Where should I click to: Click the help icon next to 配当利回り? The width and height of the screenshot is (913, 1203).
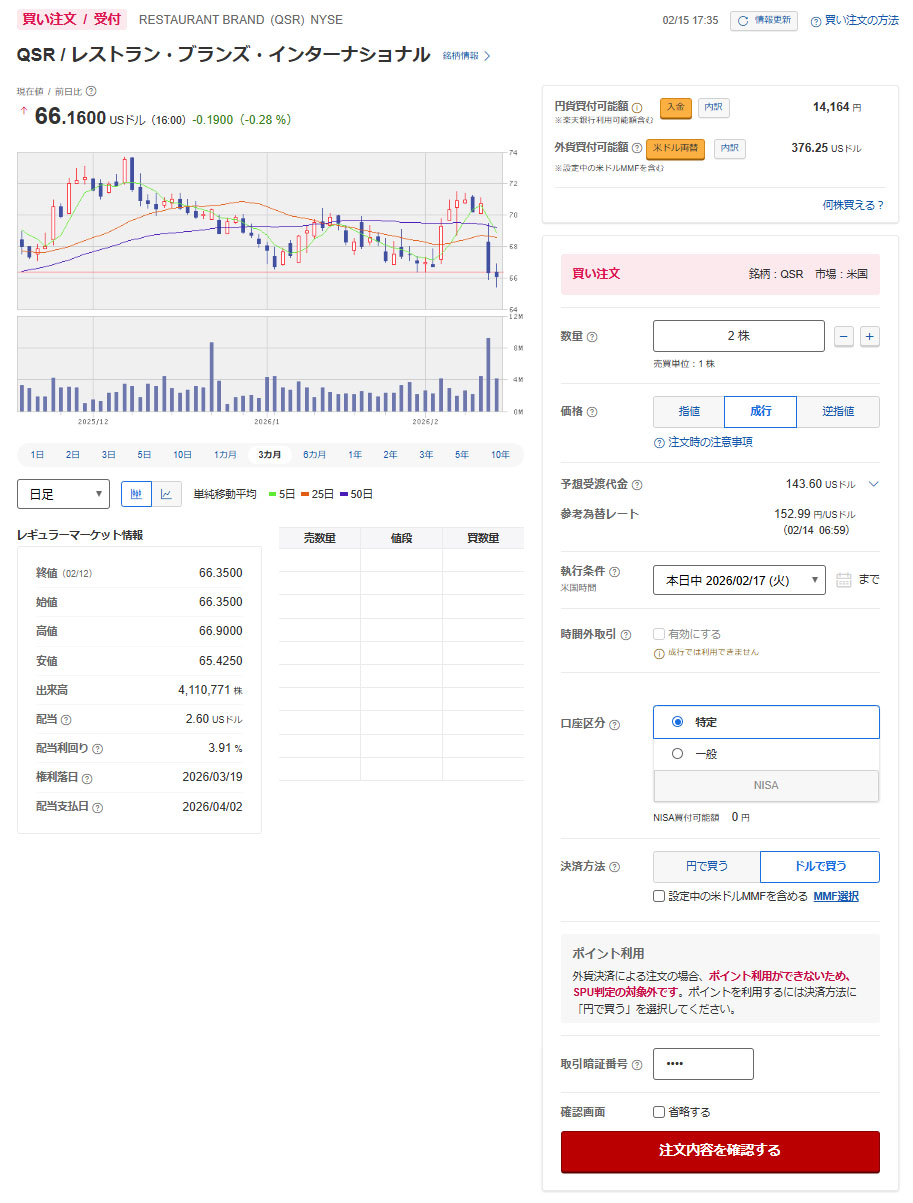tap(98, 749)
